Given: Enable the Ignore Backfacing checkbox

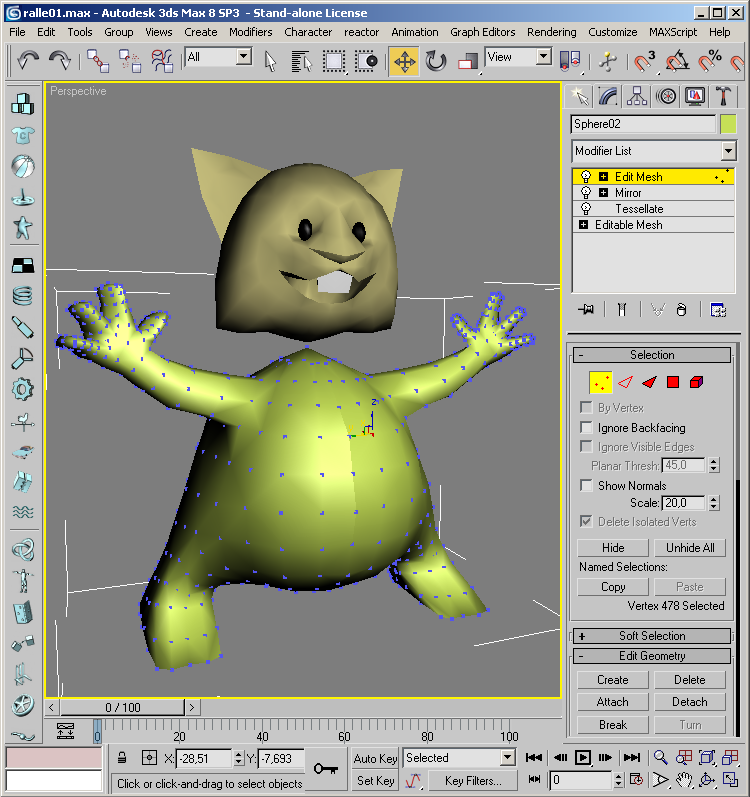Looking at the screenshot, I should pos(587,428).
